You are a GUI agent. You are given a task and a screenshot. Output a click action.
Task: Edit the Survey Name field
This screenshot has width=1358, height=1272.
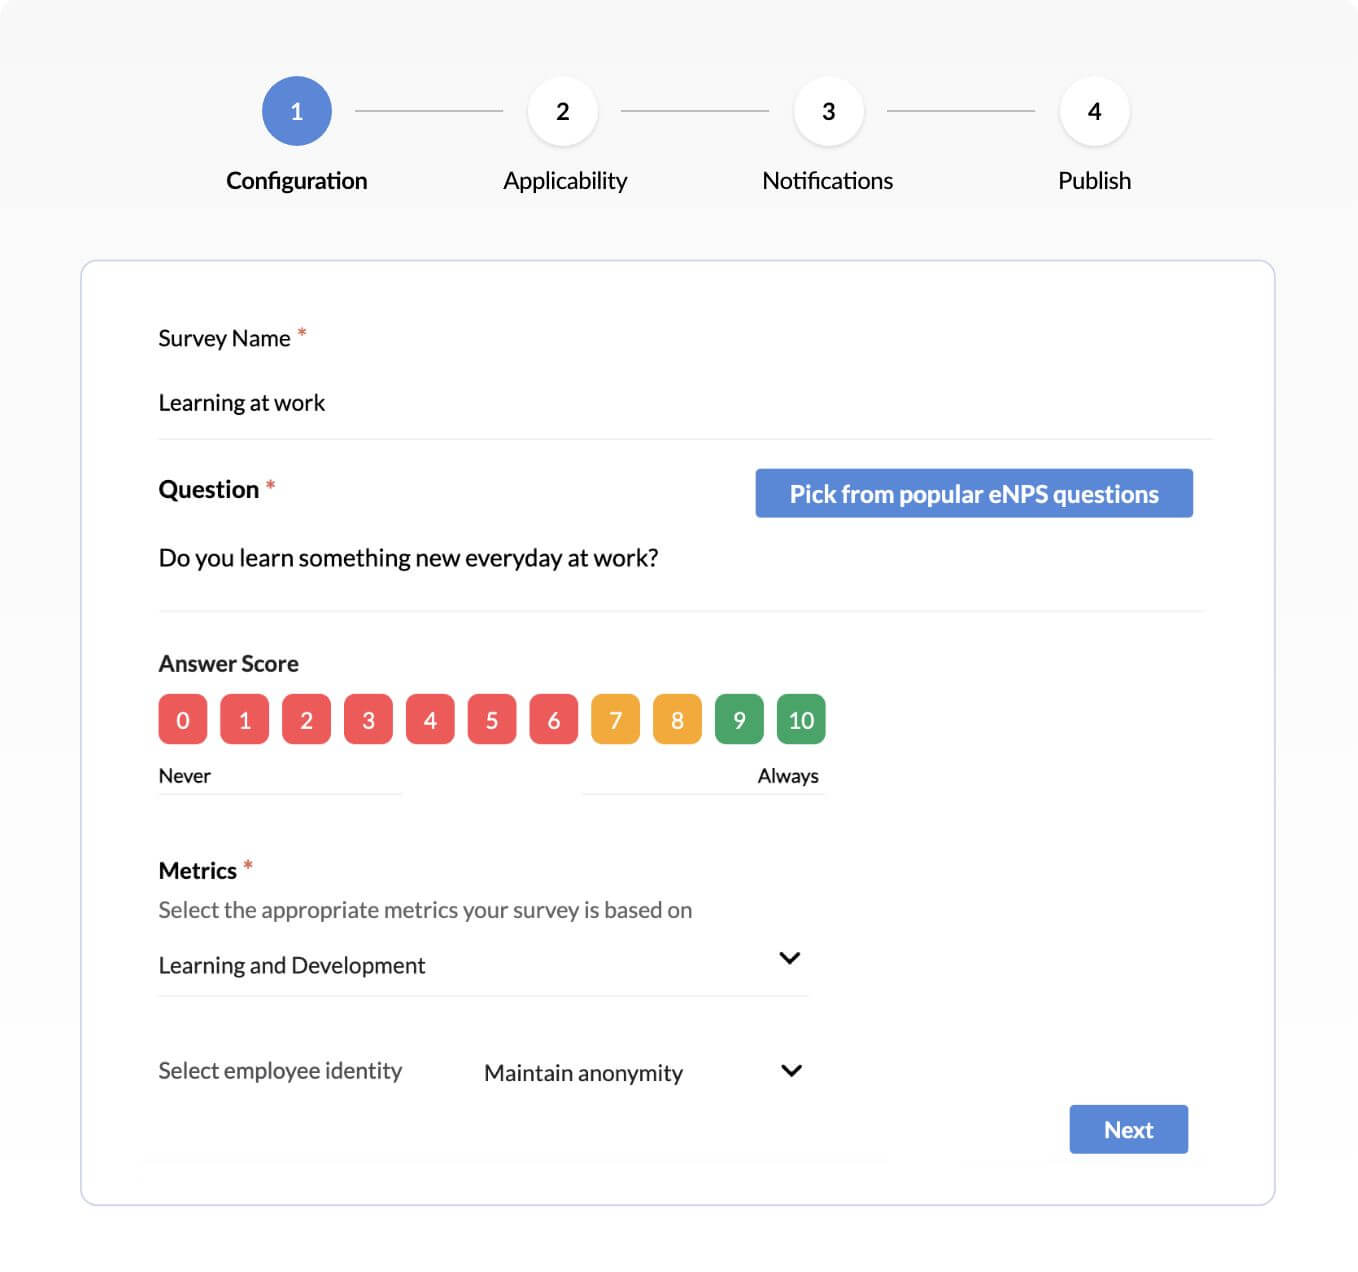(684, 403)
